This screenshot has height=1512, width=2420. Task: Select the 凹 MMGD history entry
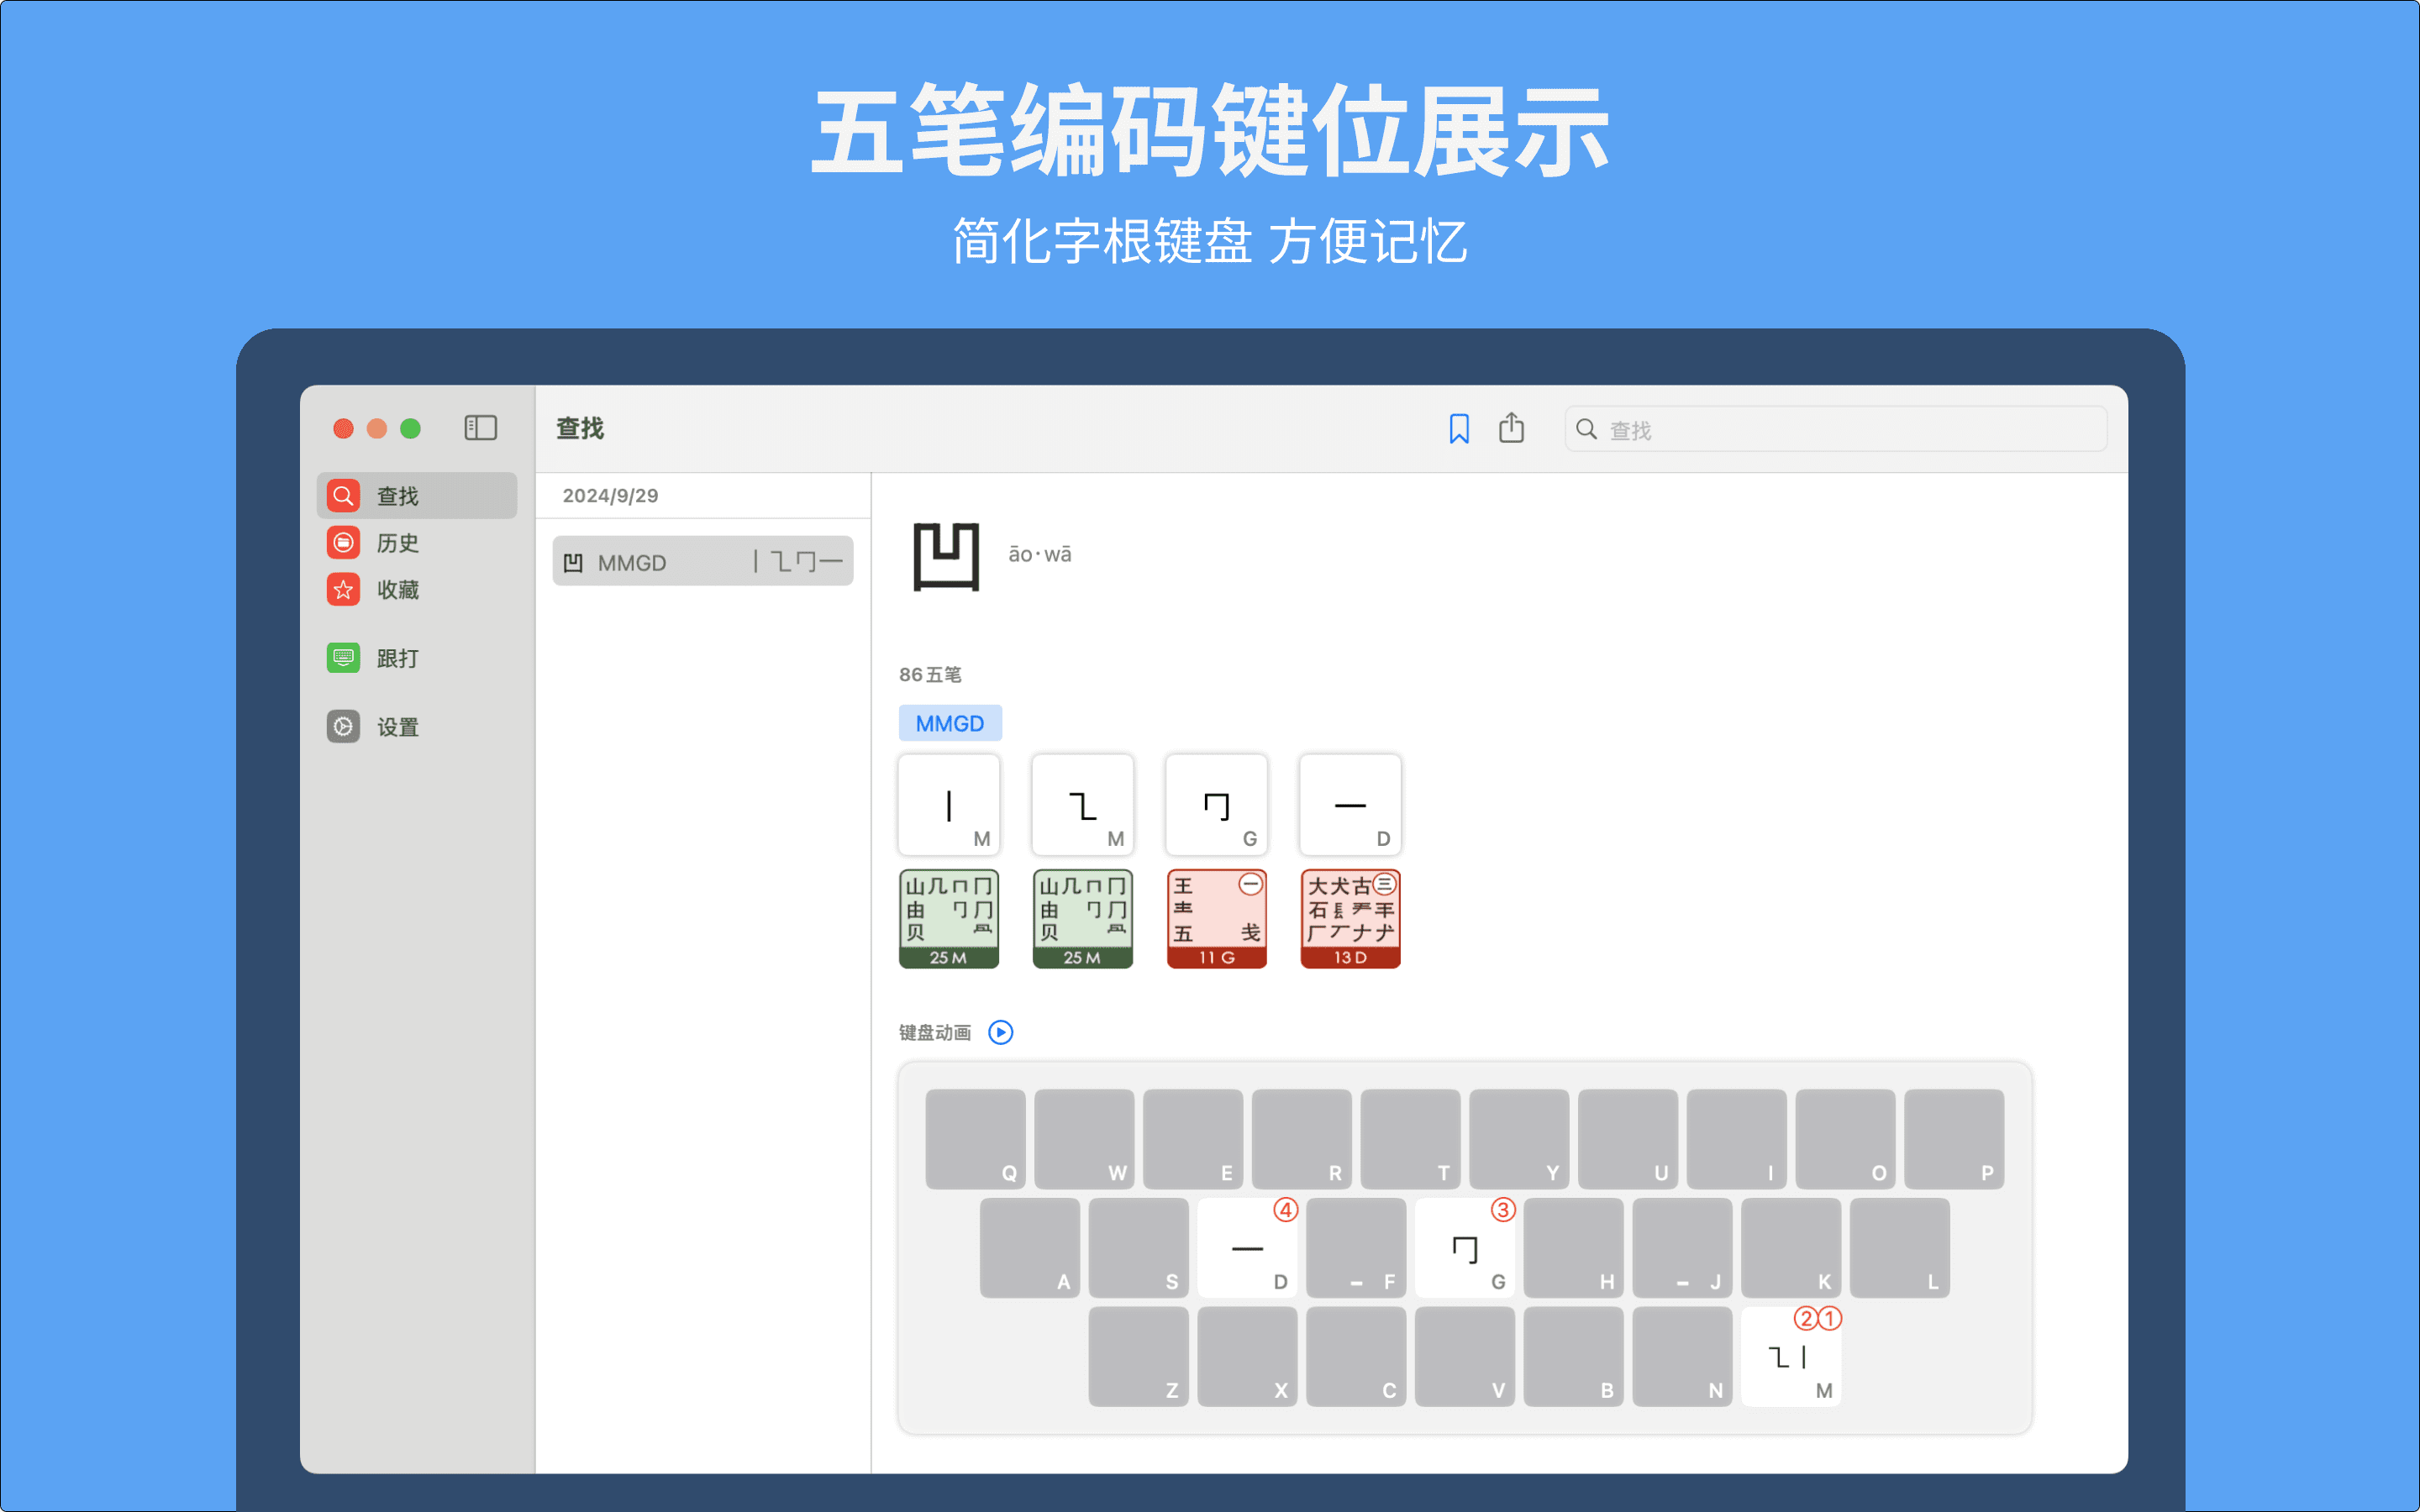pos(703,562)
